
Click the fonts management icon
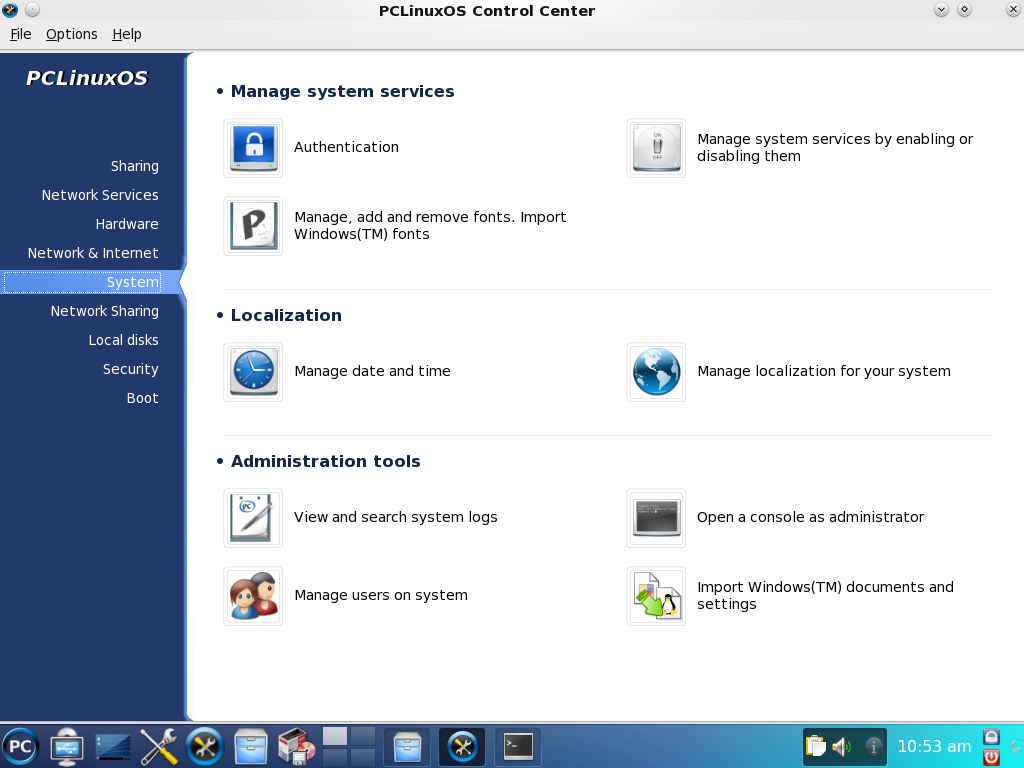coord(253,226)
